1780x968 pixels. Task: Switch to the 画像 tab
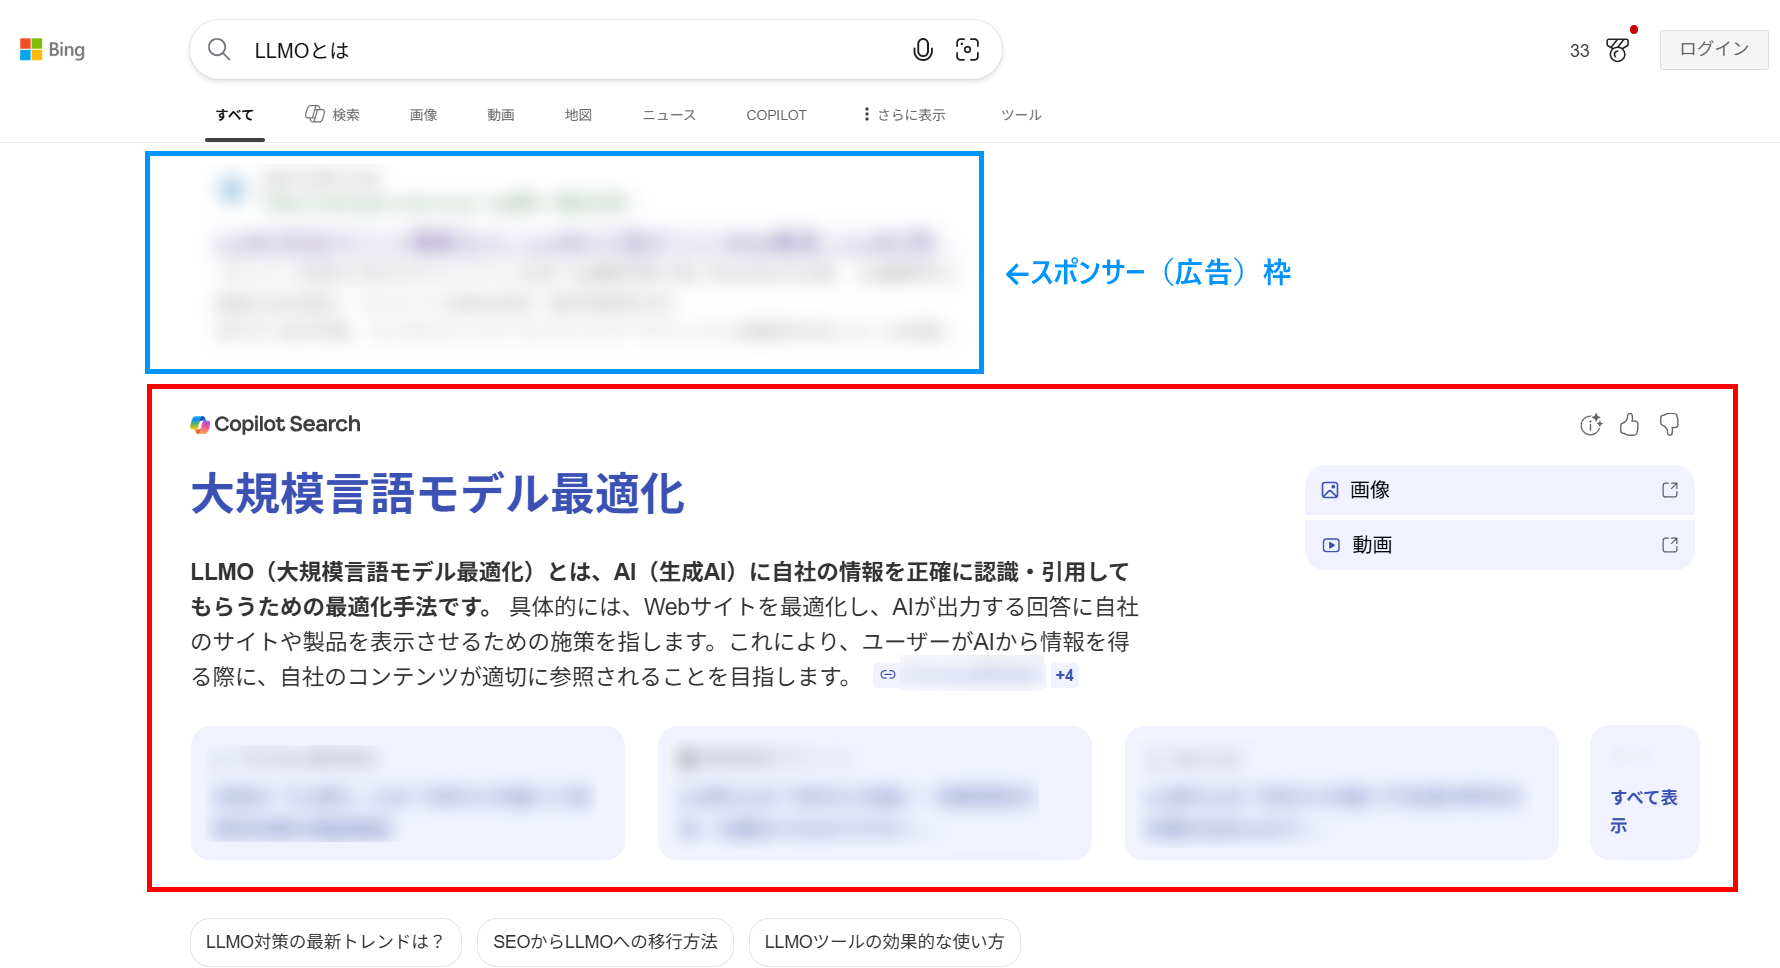tap(423, 115)
